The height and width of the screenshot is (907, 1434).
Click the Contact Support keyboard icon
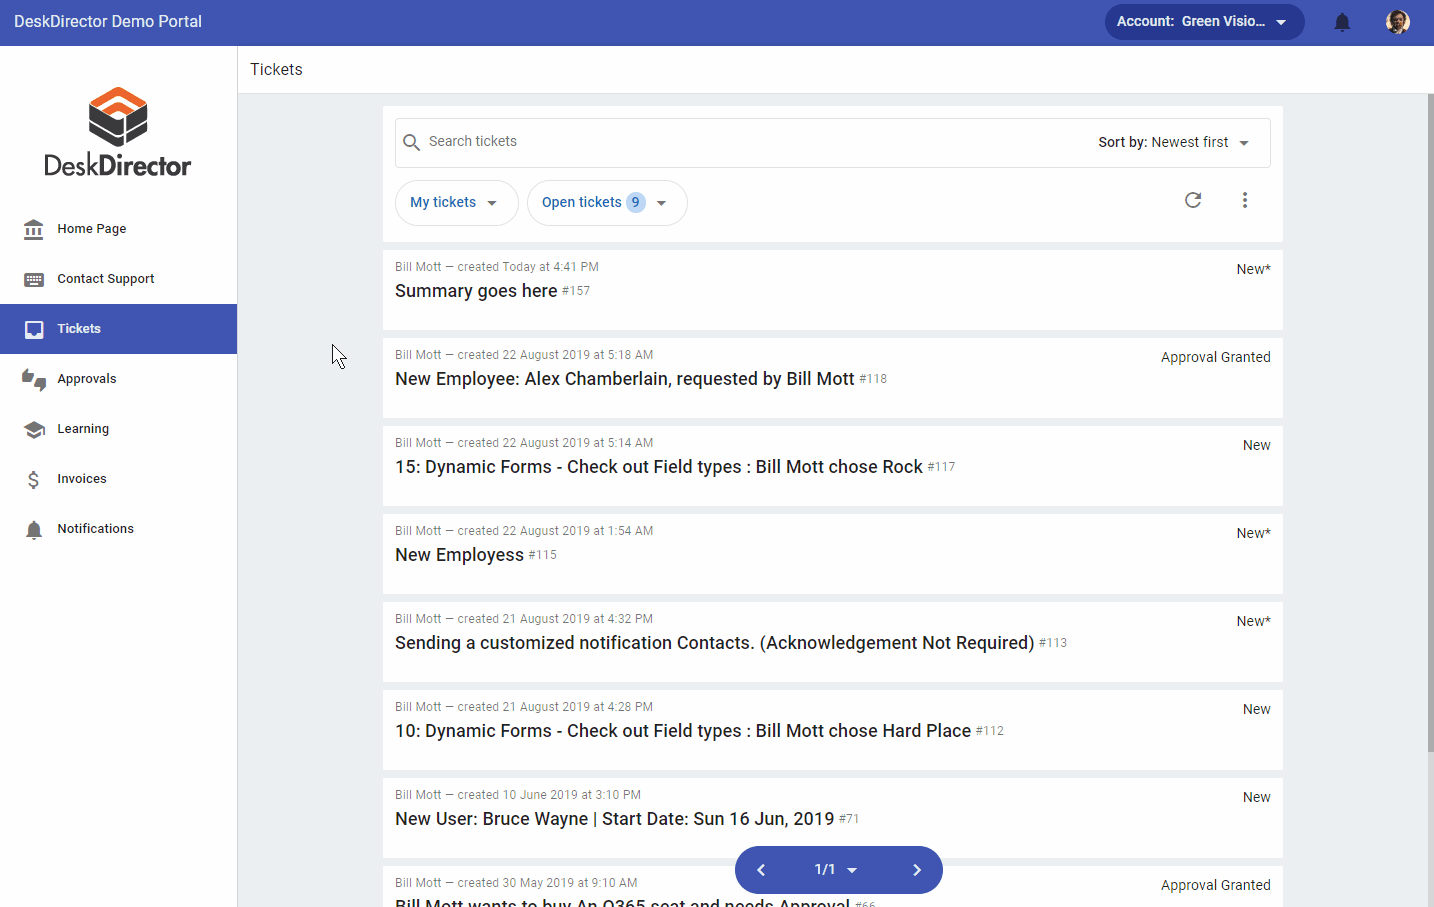pyautogui.click(x=34, y=279)
